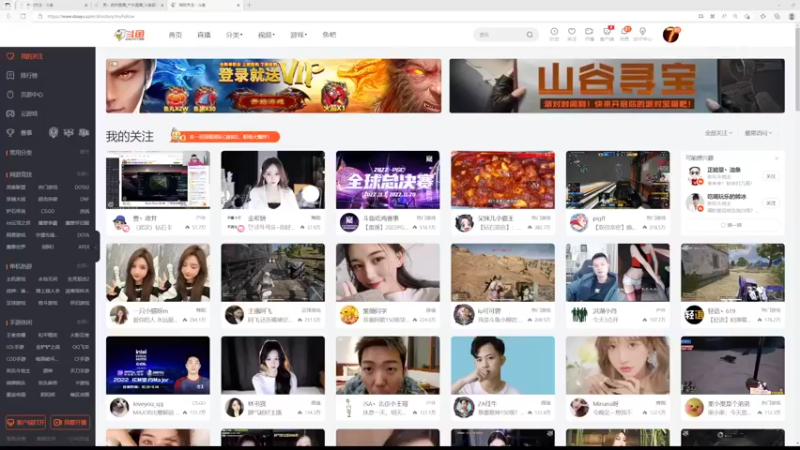Switch to the second browser tab
Screen dimensions: 800x450
coord(130,5)
